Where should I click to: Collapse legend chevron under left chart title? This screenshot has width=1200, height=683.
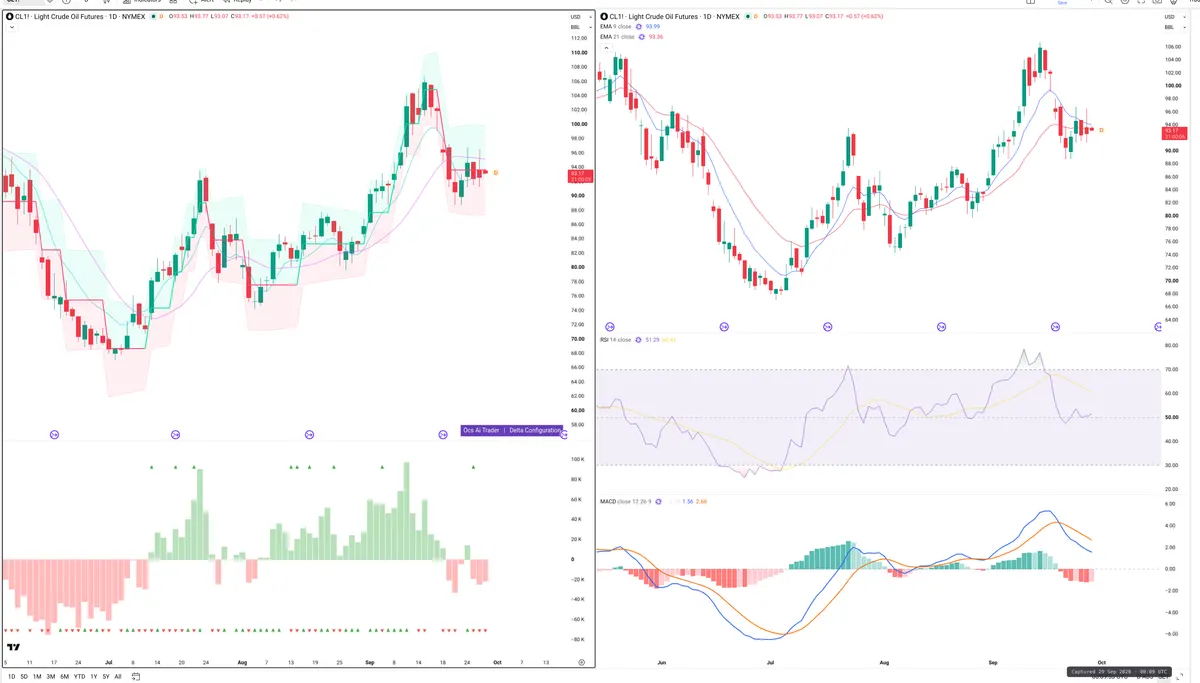pyautogui.click(x=10, y=28)
